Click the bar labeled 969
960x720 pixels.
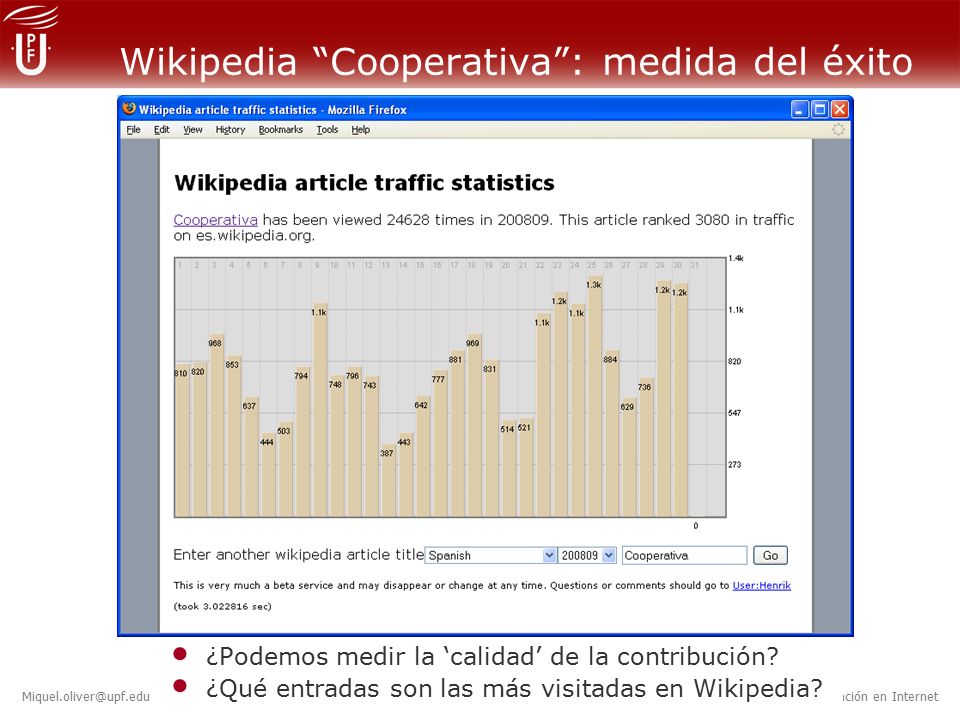[x=473, y=426]
